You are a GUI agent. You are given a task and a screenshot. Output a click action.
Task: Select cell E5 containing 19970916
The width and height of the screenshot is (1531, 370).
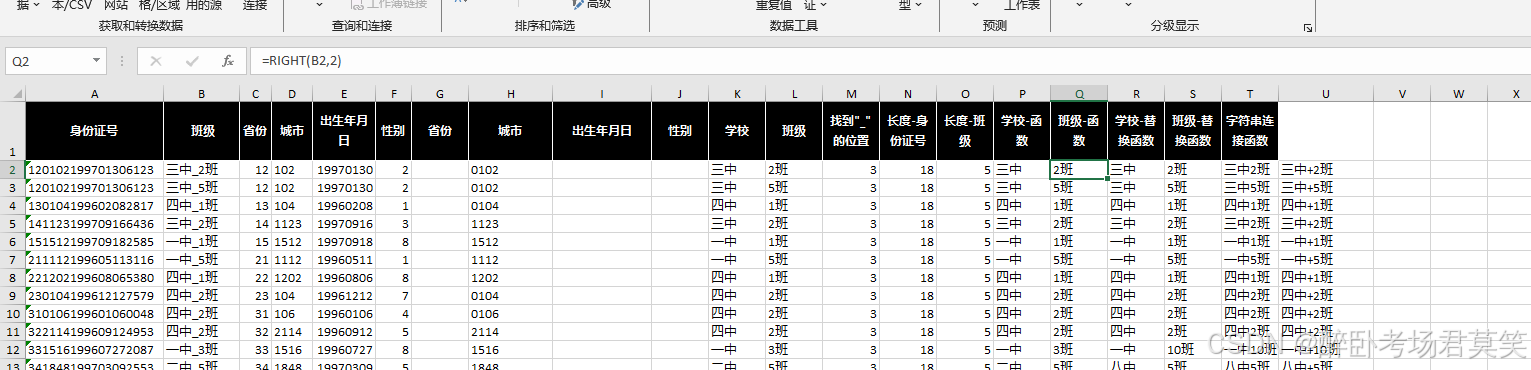click(344, 224)
